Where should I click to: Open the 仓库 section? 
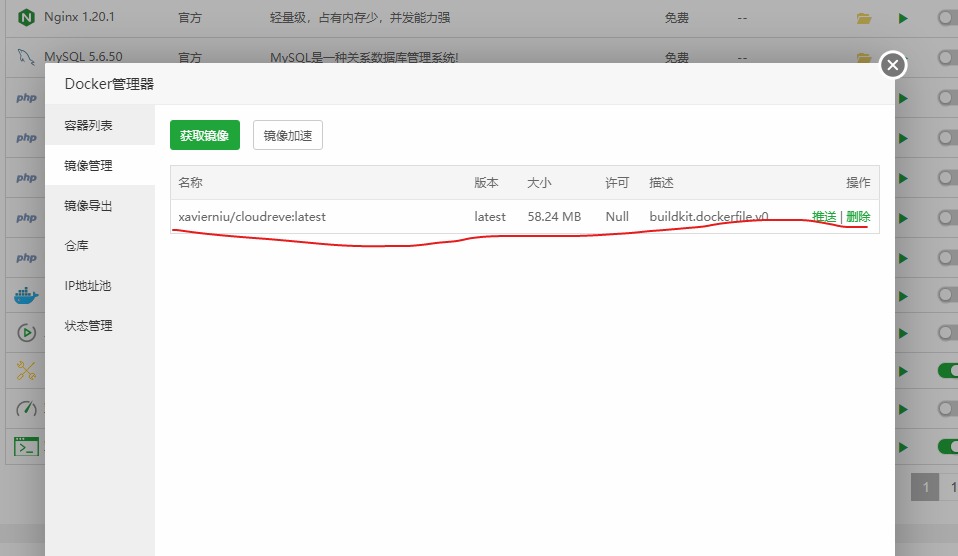100,246
